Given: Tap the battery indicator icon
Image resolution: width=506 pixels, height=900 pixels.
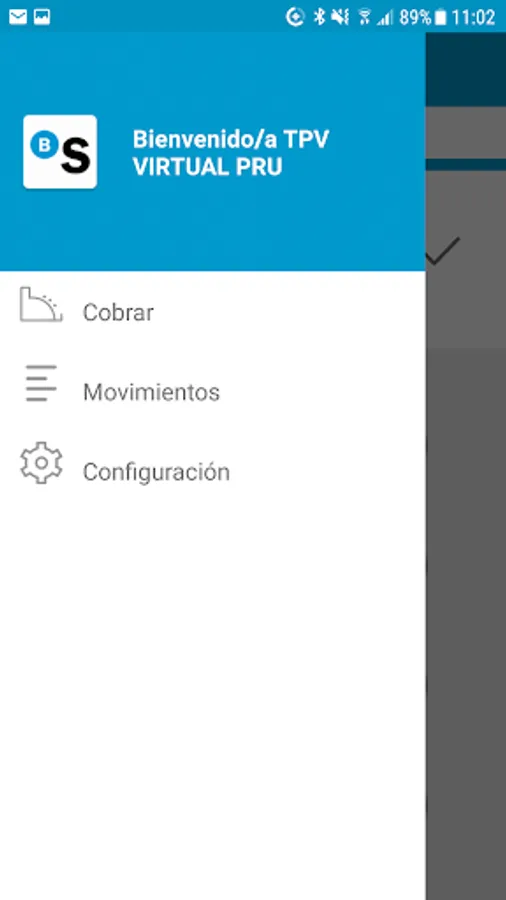Looking at the screenshot, I should coord(440,18).
